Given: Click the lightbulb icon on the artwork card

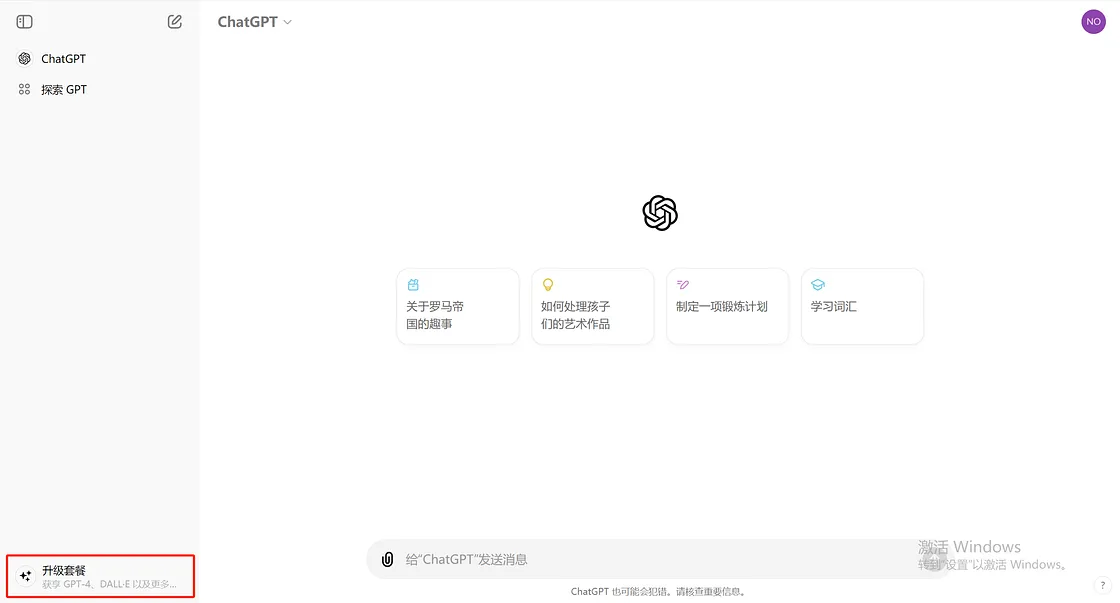Looking at the screenshot, I should coord(548,284).
